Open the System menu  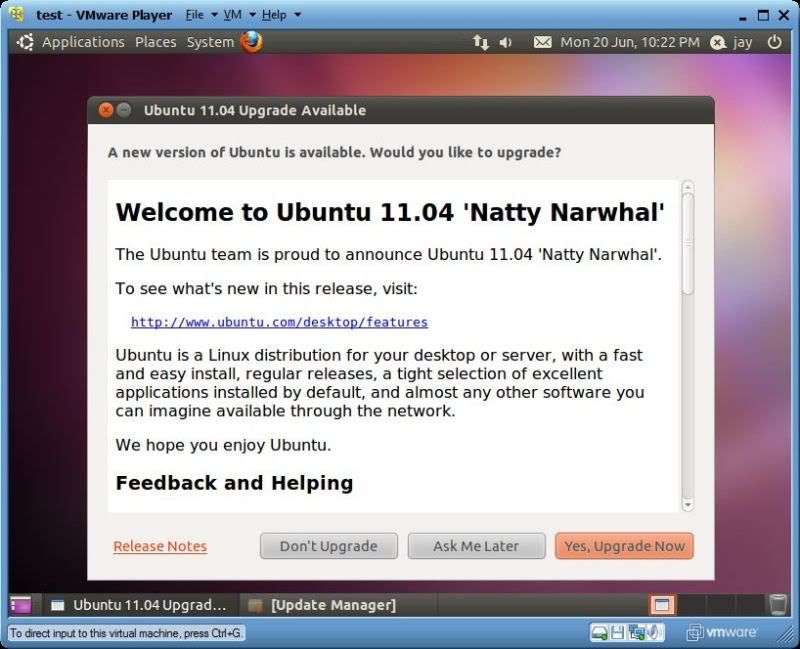pos(210,42)
